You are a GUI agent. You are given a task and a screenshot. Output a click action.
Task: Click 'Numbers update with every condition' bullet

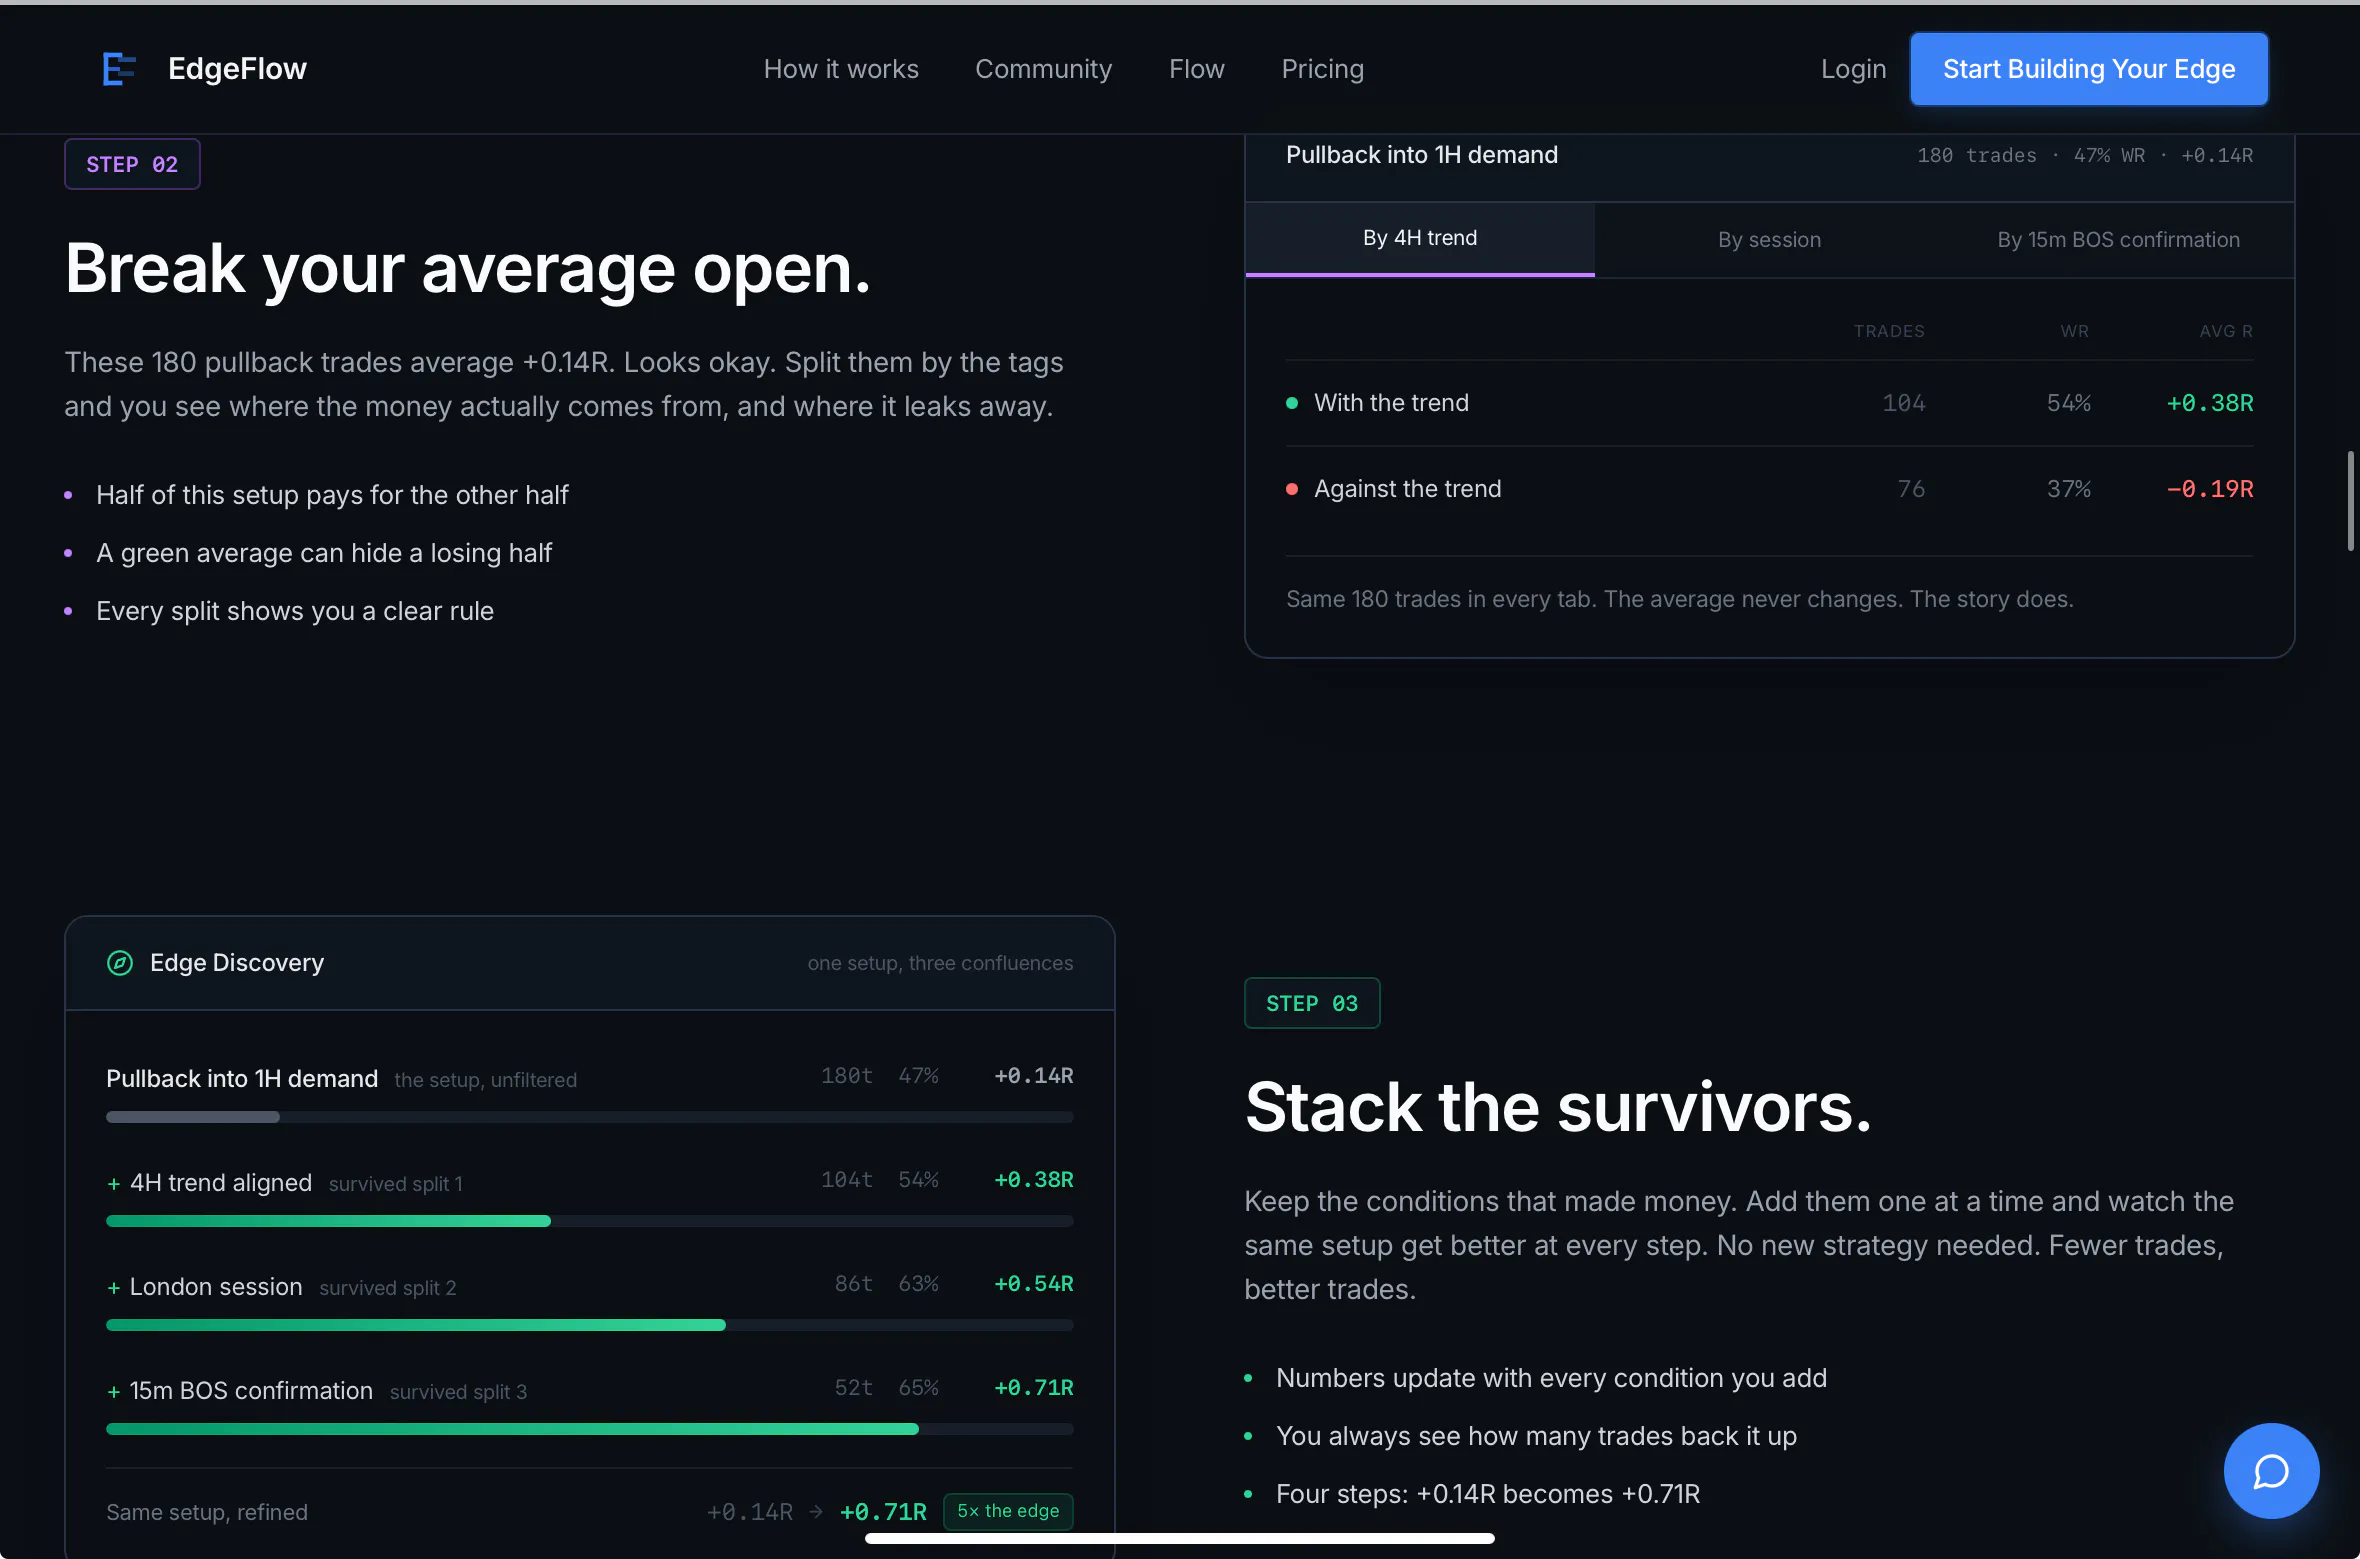pyautogui.click(x=1551, y=1378)
